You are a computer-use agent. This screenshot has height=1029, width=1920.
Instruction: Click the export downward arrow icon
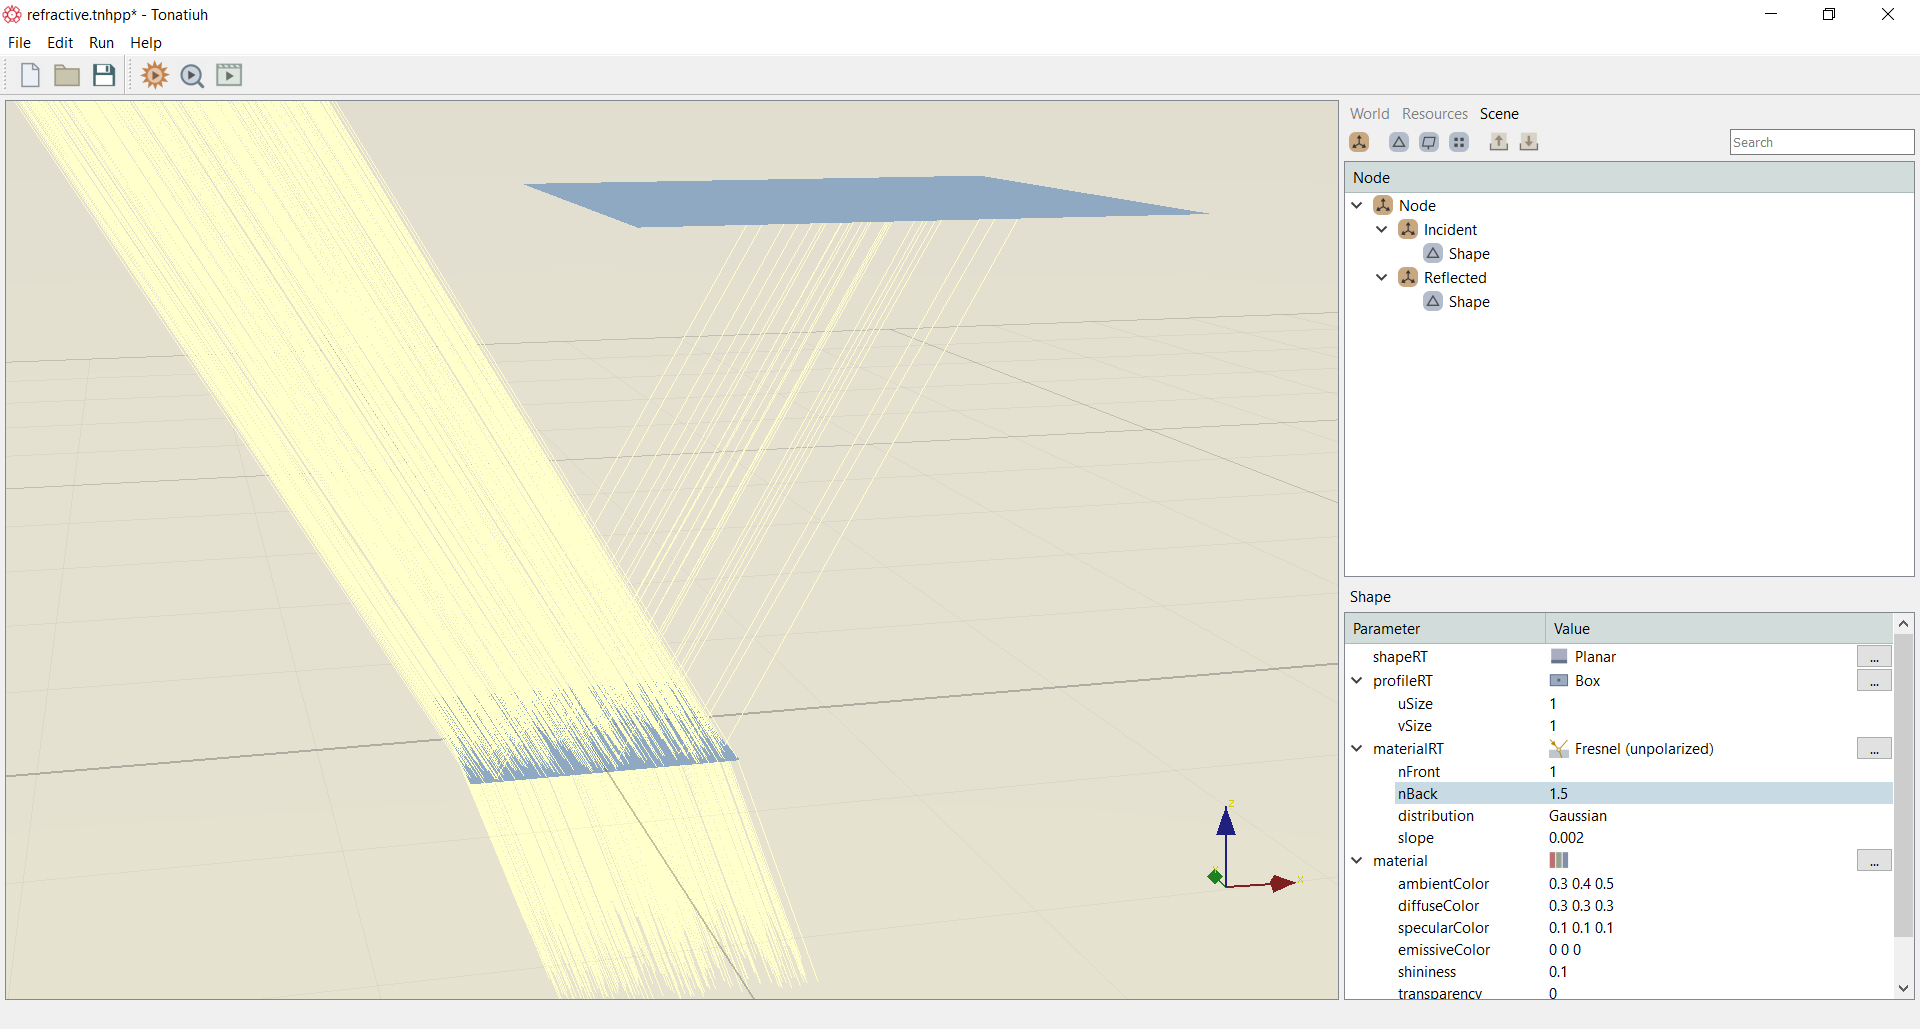coord(1529,142)
